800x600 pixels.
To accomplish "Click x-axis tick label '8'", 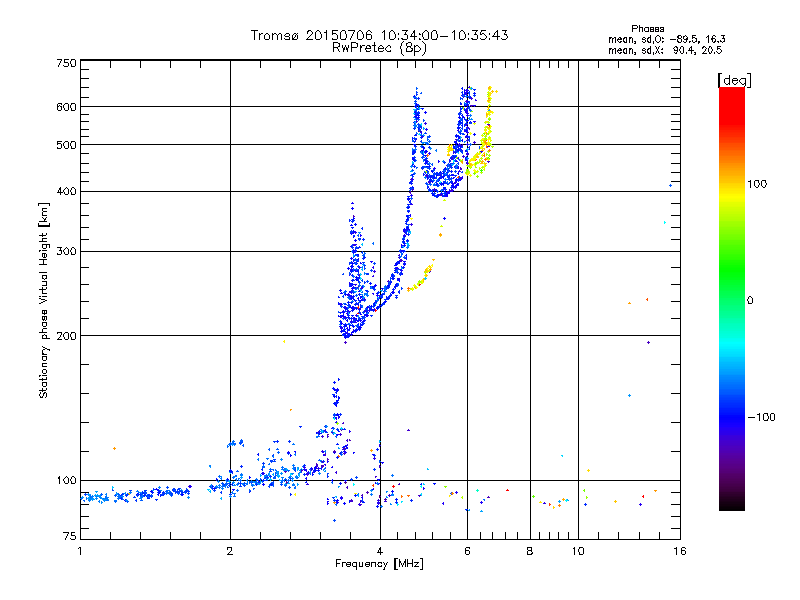I will click(x=530, y=551).
